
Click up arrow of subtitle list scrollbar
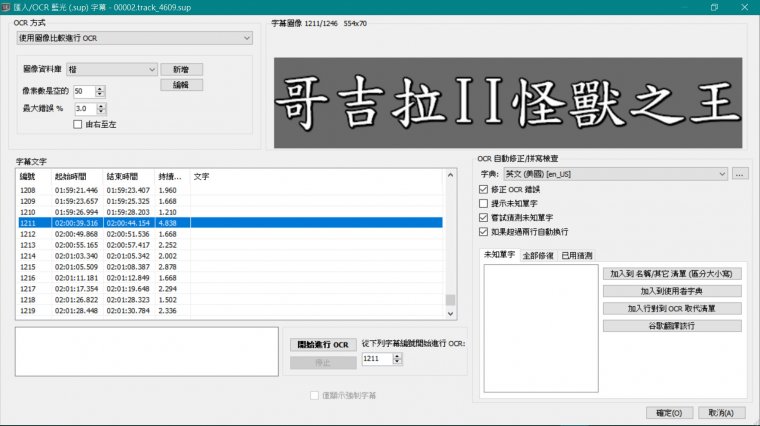pyautogui.click(x=450, y=175)
